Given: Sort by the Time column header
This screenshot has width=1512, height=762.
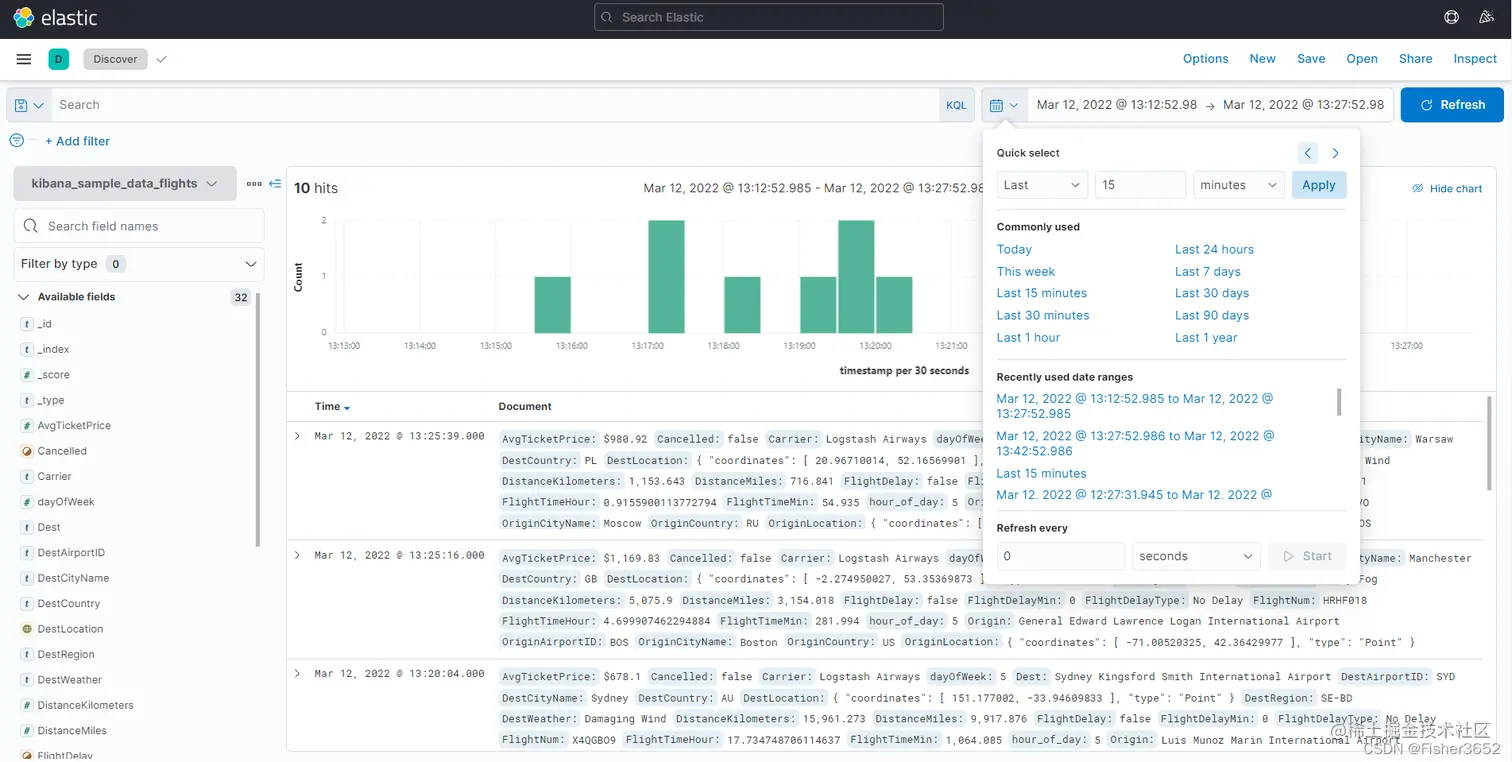Looking at the screenshot, I should click(x=332, y=407).
